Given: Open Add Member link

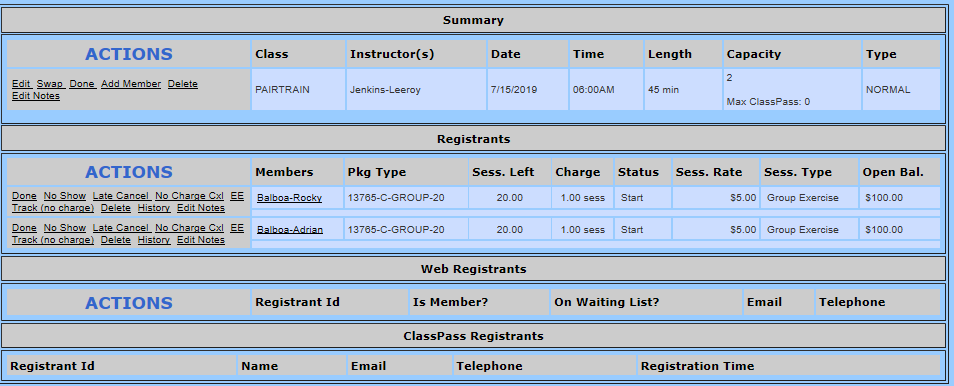Looking at the screenshot, I should 131,84.
